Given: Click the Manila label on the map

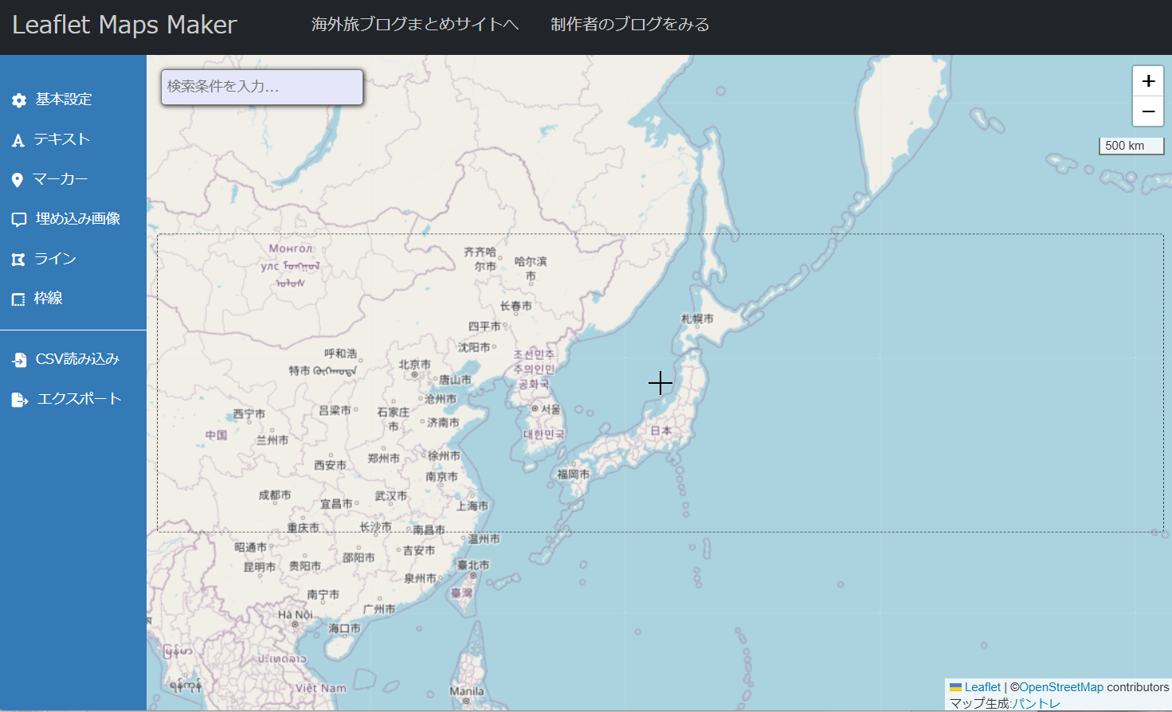Looking at the screenshot, I should tap(466, 692).
